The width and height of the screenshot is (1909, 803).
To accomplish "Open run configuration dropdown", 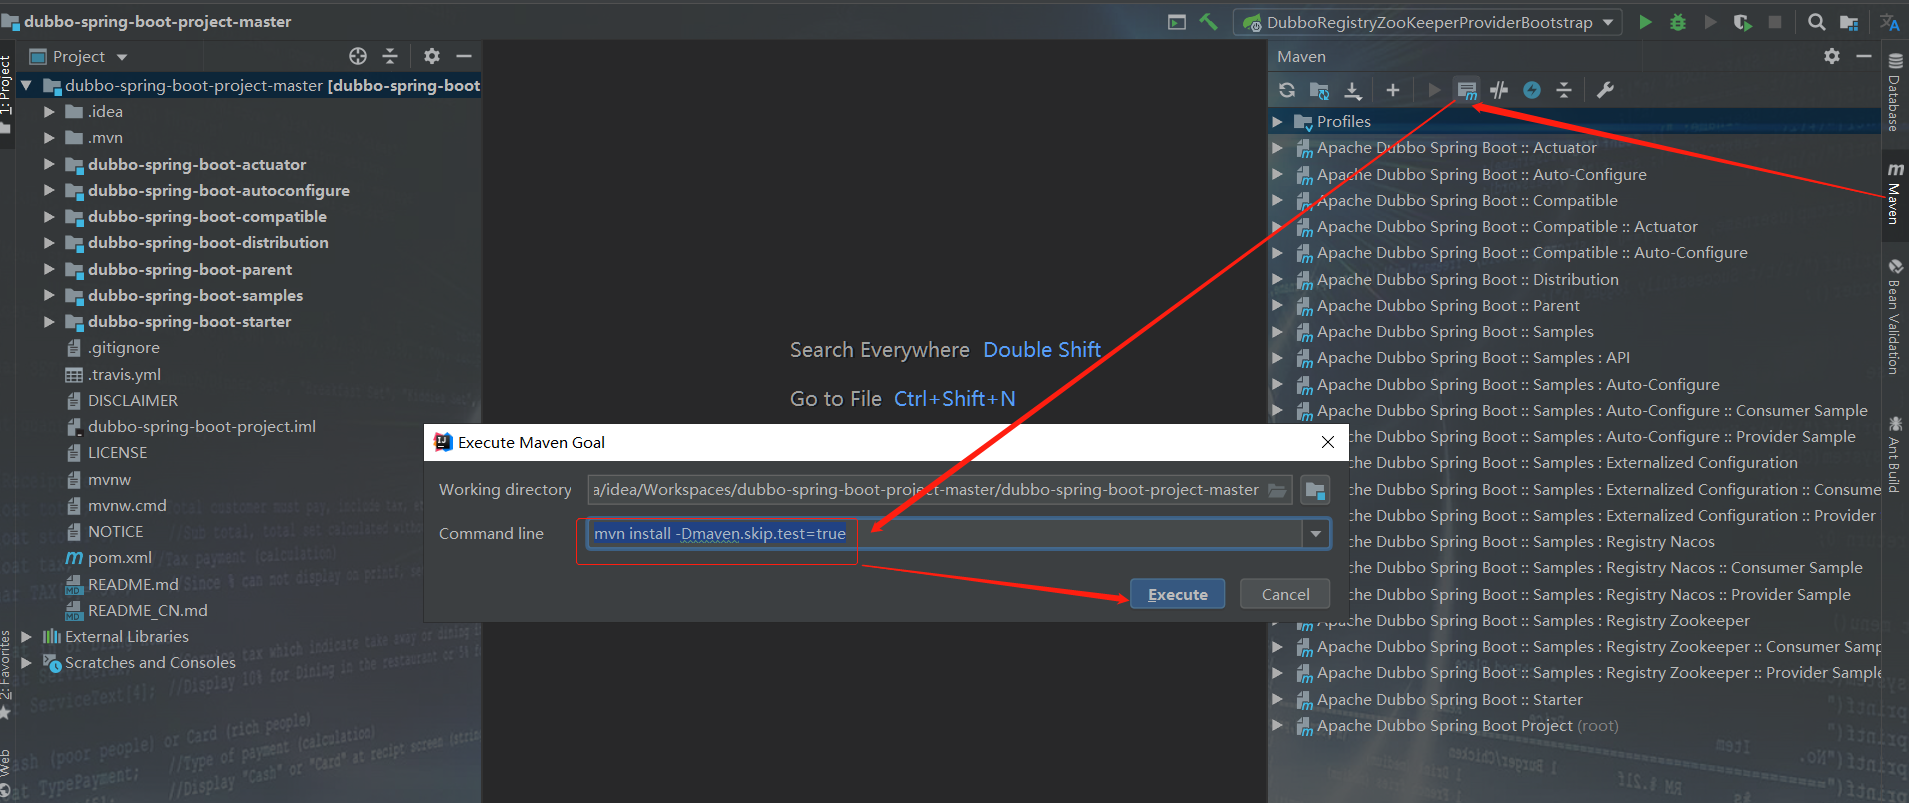I will (x=1608, y=22).
